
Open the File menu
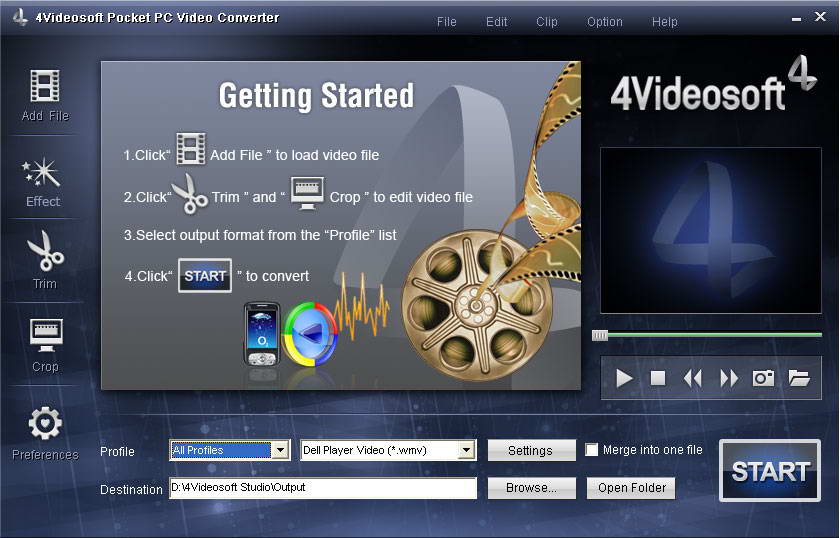click(446, 22)
